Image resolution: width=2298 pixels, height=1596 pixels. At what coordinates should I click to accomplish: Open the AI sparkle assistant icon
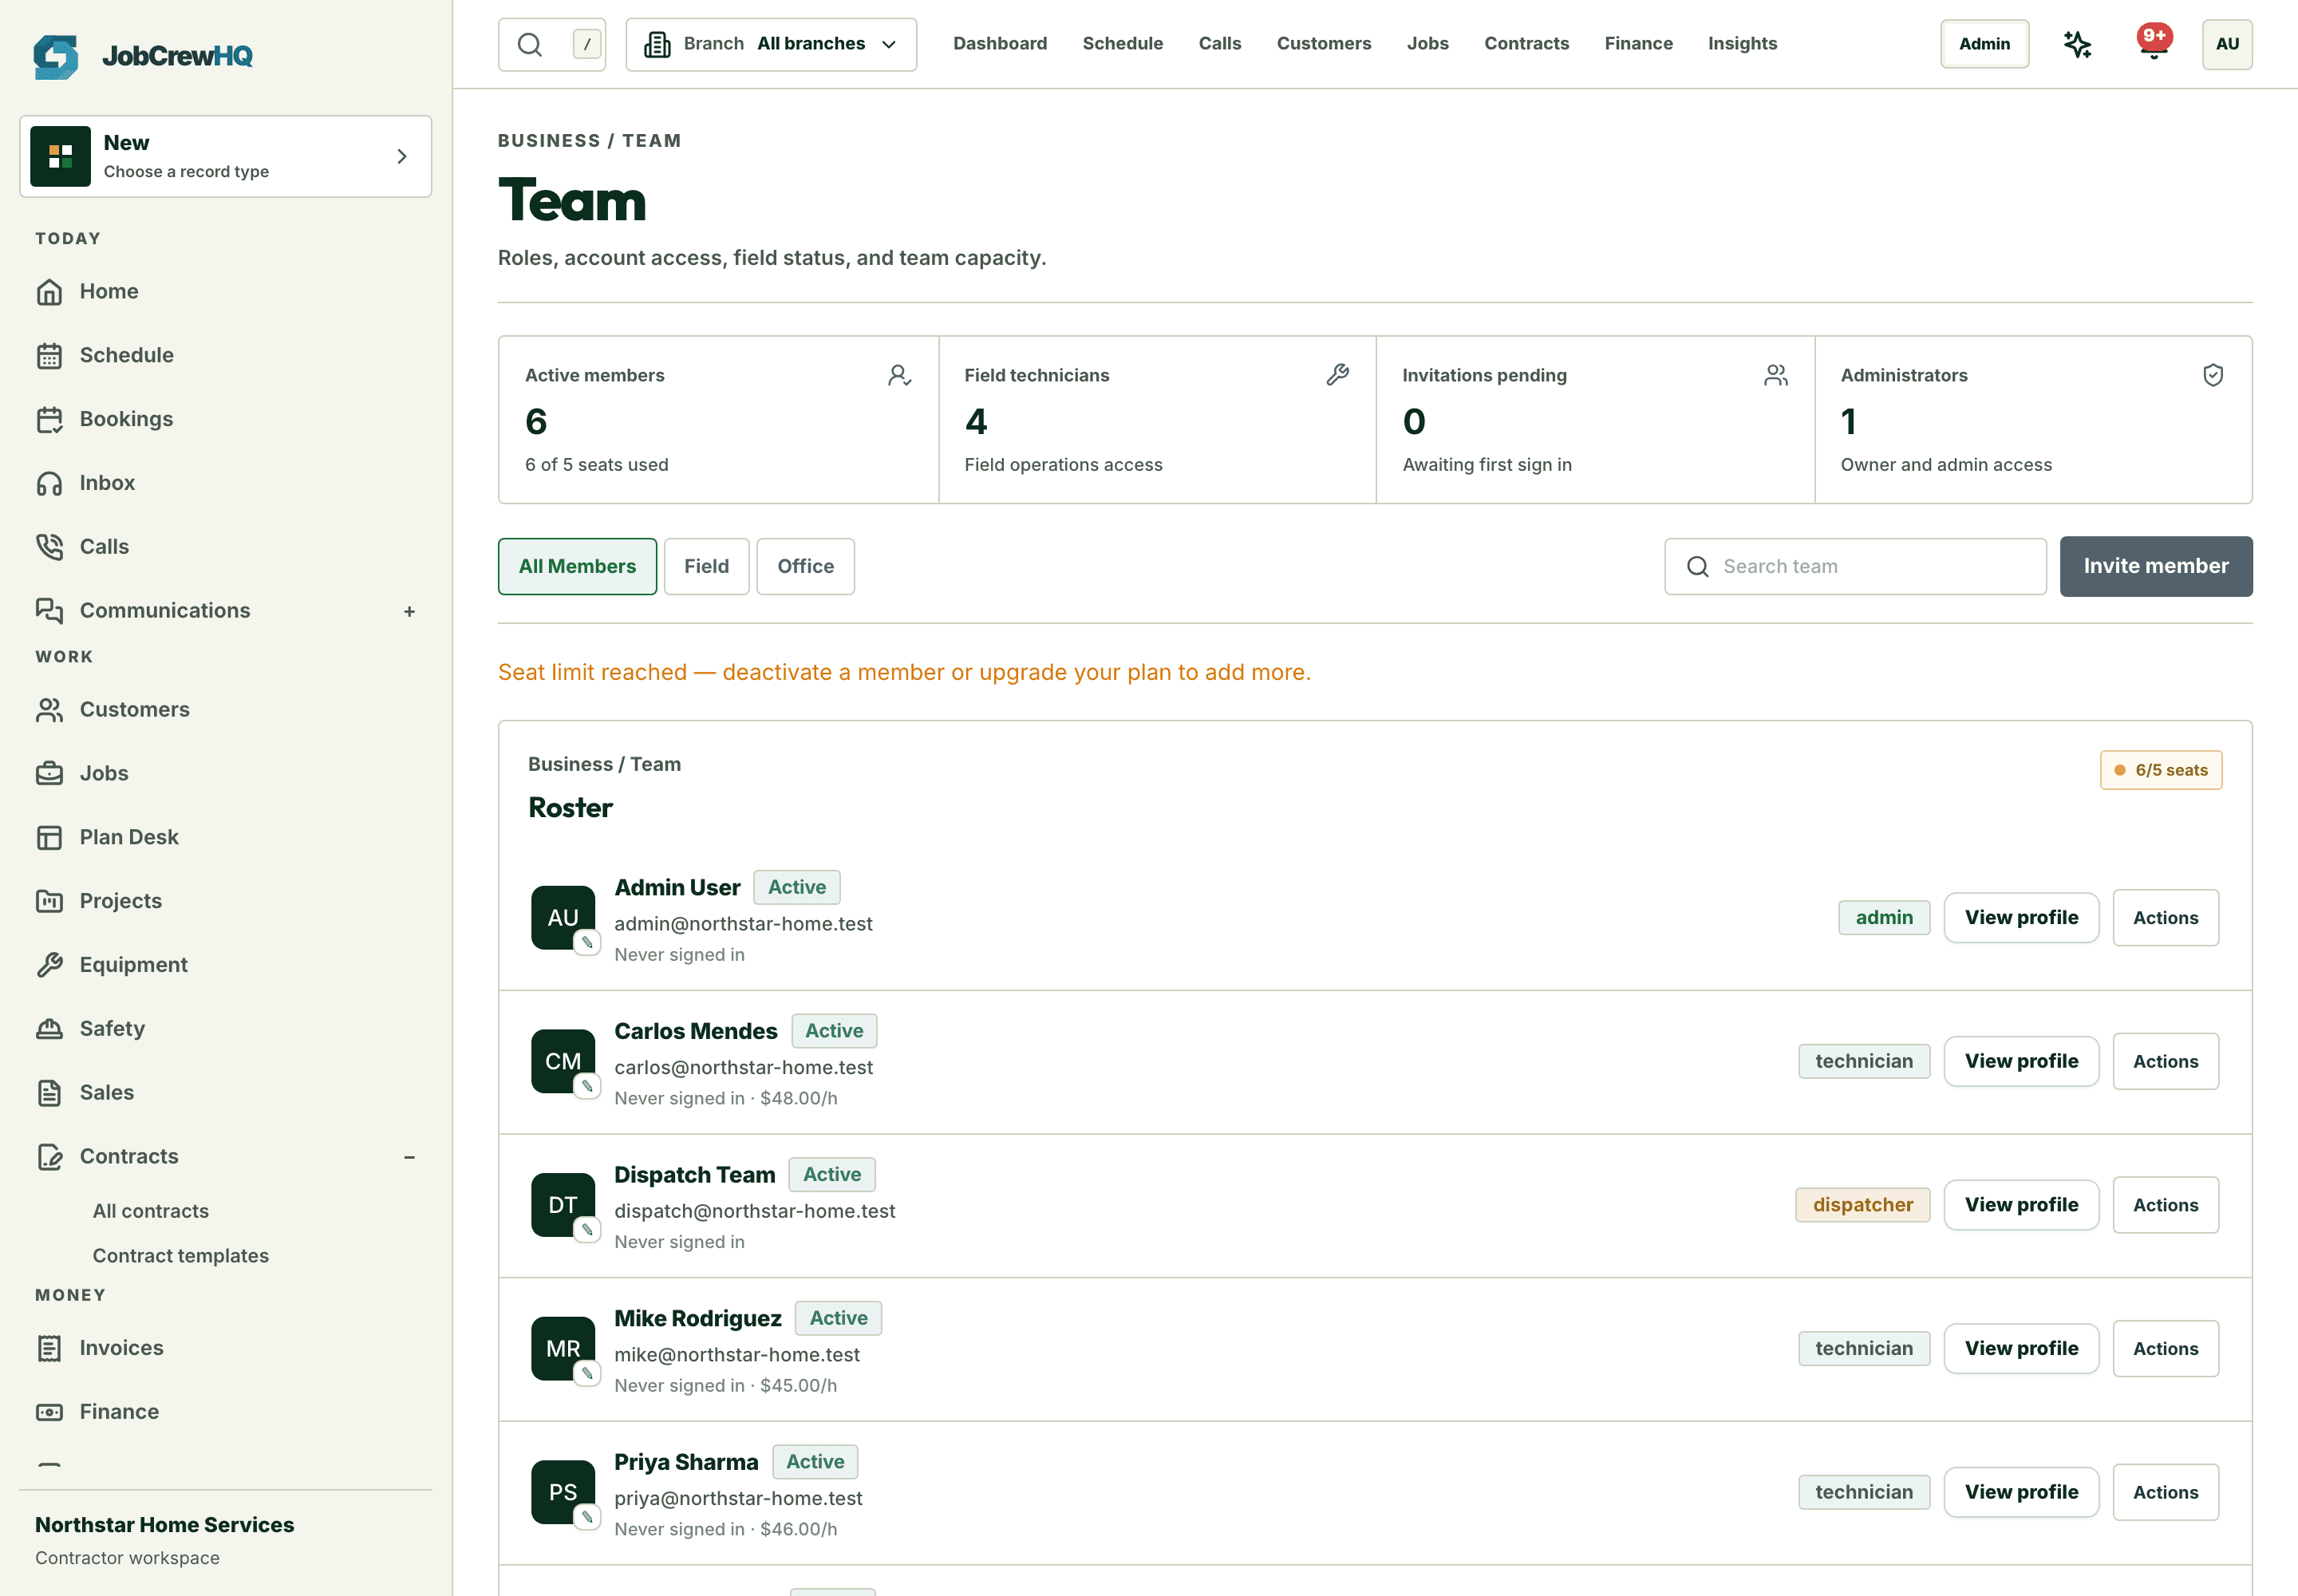click(2077, 44)
